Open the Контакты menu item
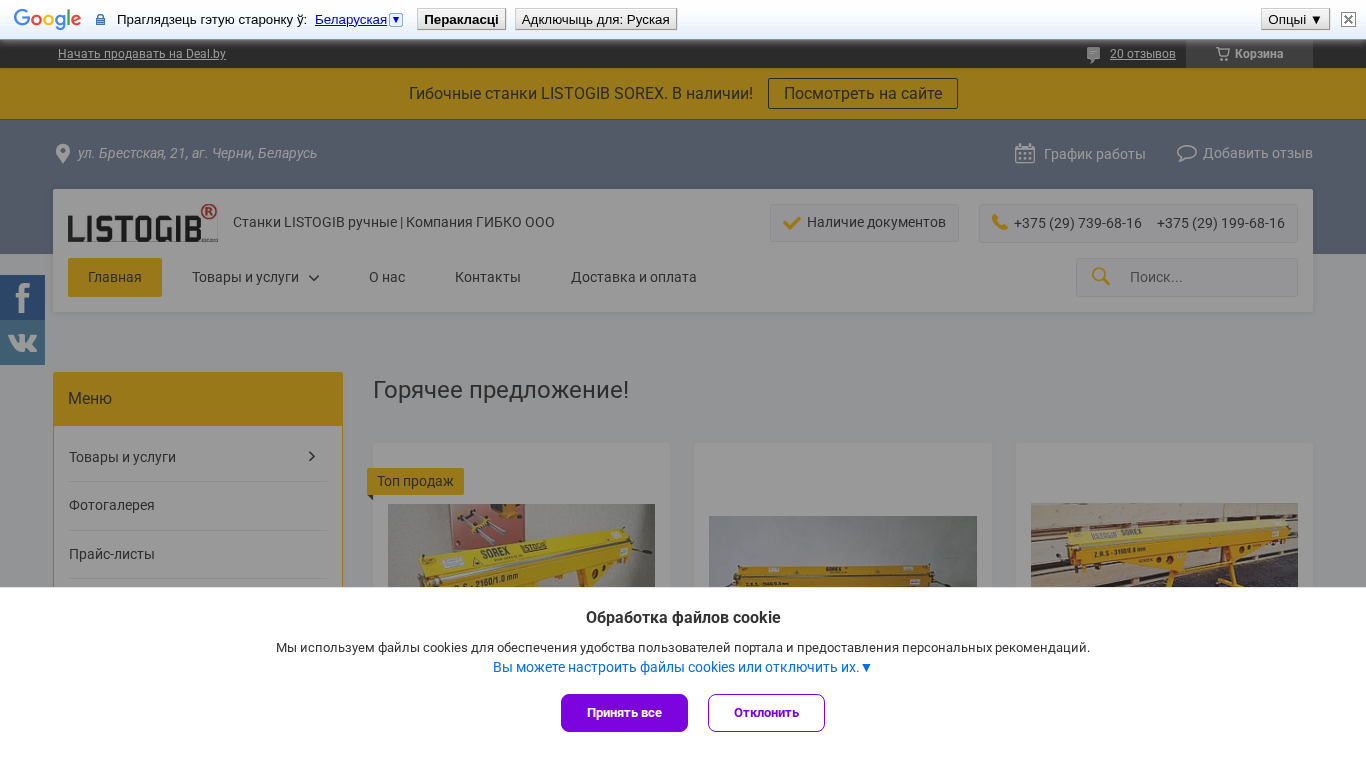Viewport: 1366px width, 768px height. [x=488, y=277]
